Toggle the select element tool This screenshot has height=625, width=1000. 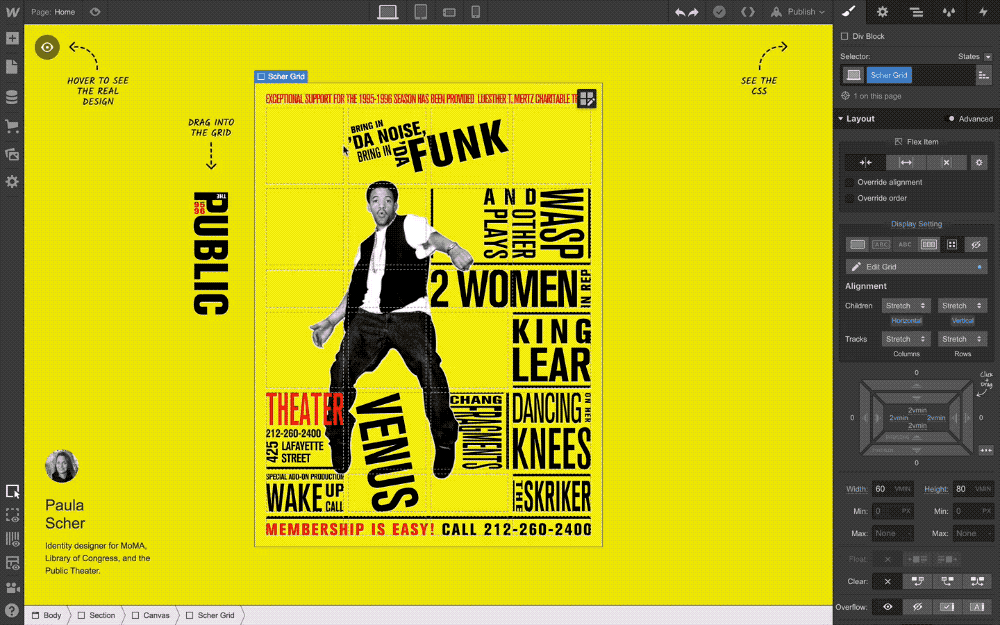(12, 491)
